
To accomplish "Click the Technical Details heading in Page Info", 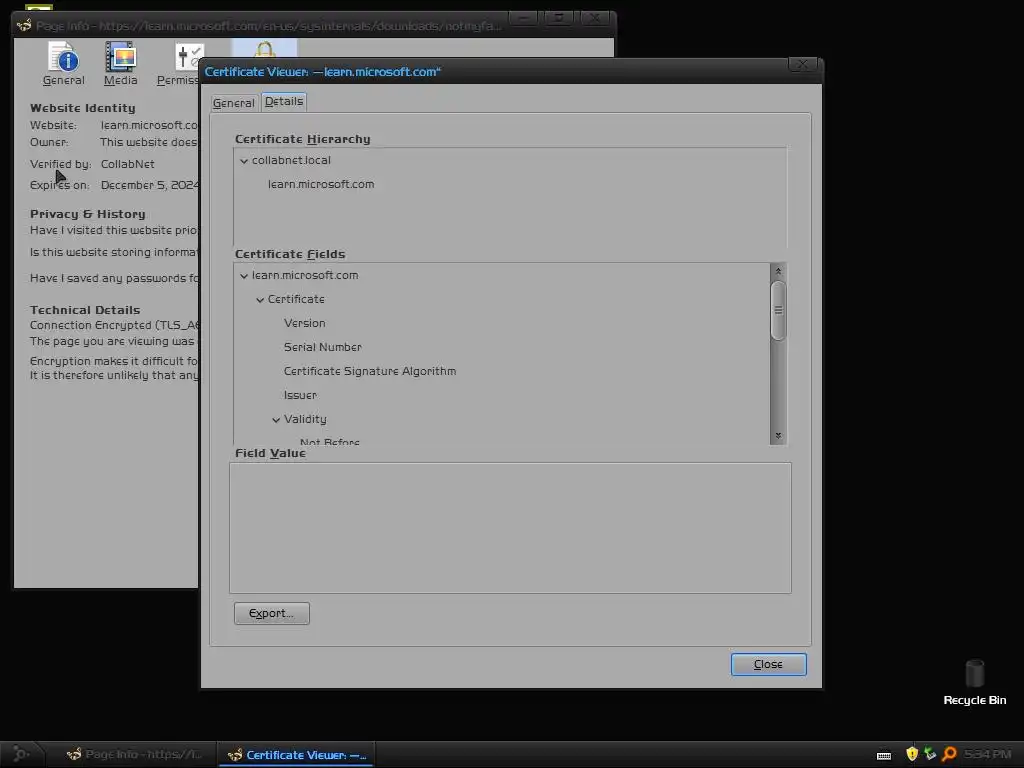I will [85, 310].
